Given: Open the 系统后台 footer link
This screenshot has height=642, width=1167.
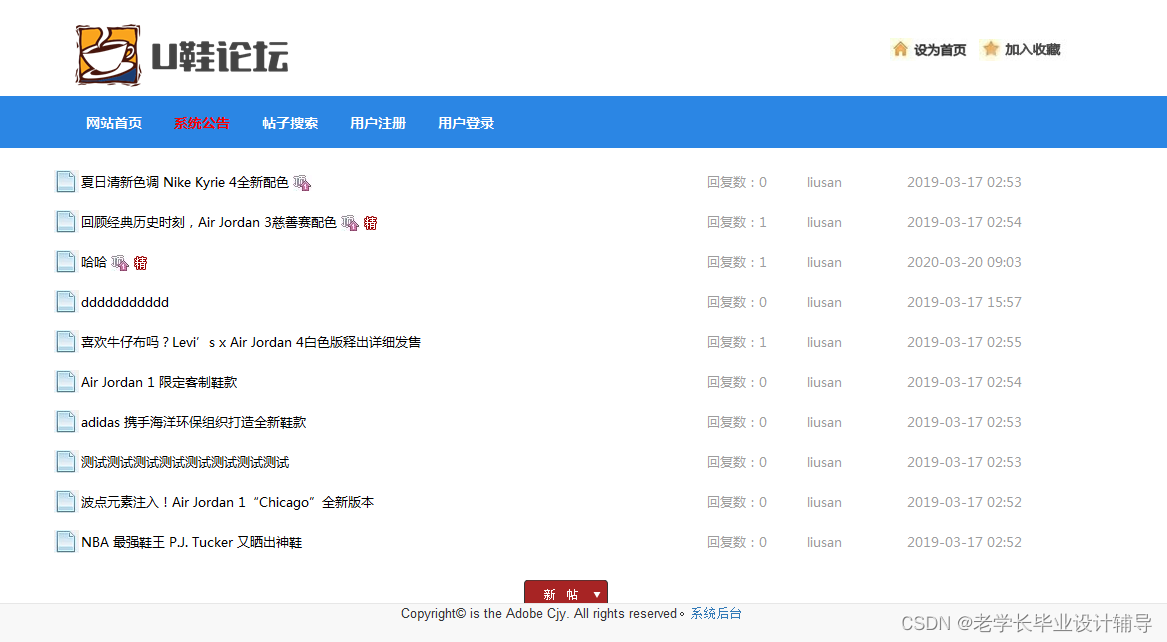Looking at the screenshot, I should pyautogui.click(x=716, y=613).
